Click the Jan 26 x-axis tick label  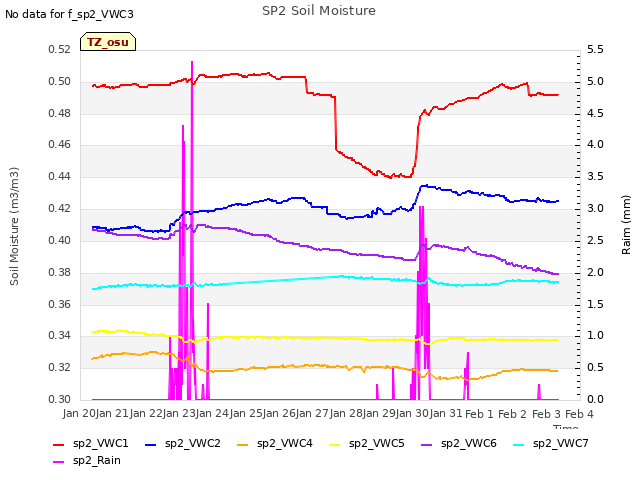click(278, 414)
